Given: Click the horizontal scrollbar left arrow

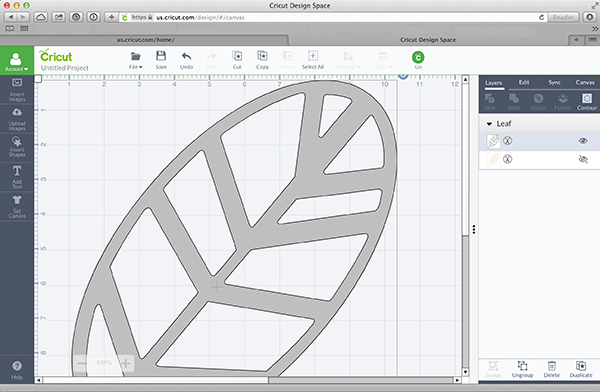Looking at the screenshot, I should click(38, 380).
